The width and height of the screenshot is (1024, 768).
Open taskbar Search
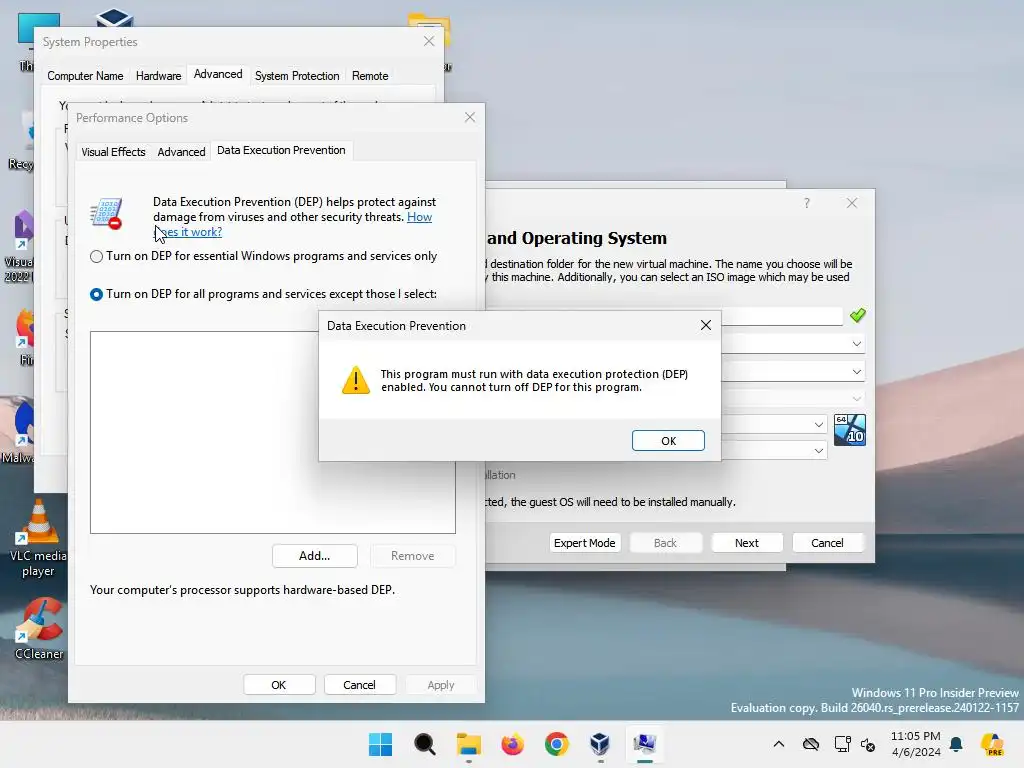tap(424, 744)
